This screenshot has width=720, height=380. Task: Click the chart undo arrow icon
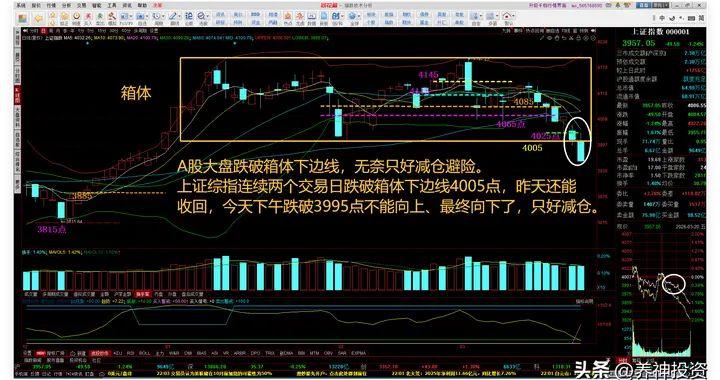(564, 38)
